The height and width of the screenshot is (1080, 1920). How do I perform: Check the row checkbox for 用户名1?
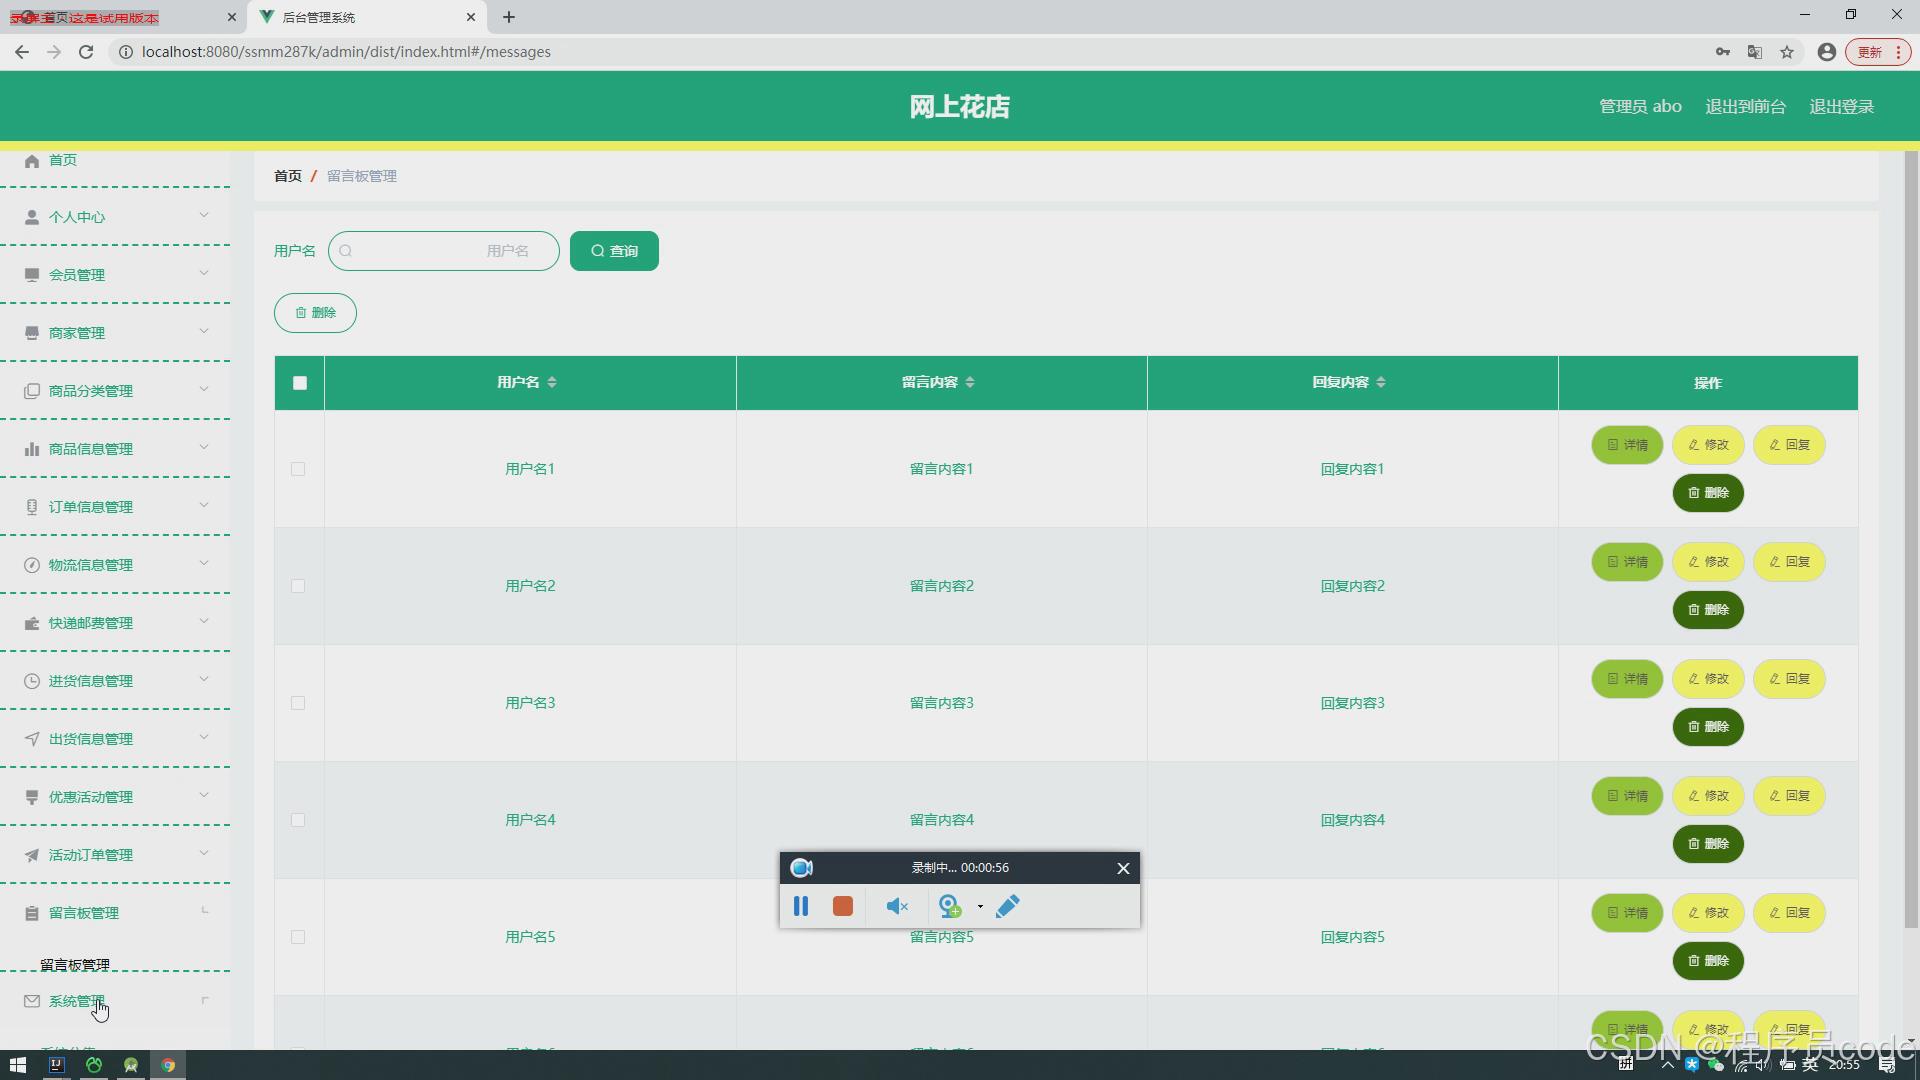pyautogui.click(x=298, y=469)
